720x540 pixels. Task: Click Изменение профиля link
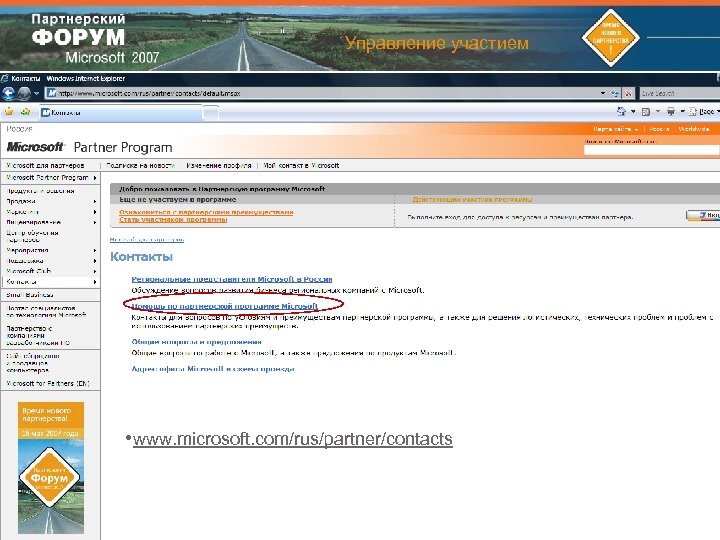219,165
